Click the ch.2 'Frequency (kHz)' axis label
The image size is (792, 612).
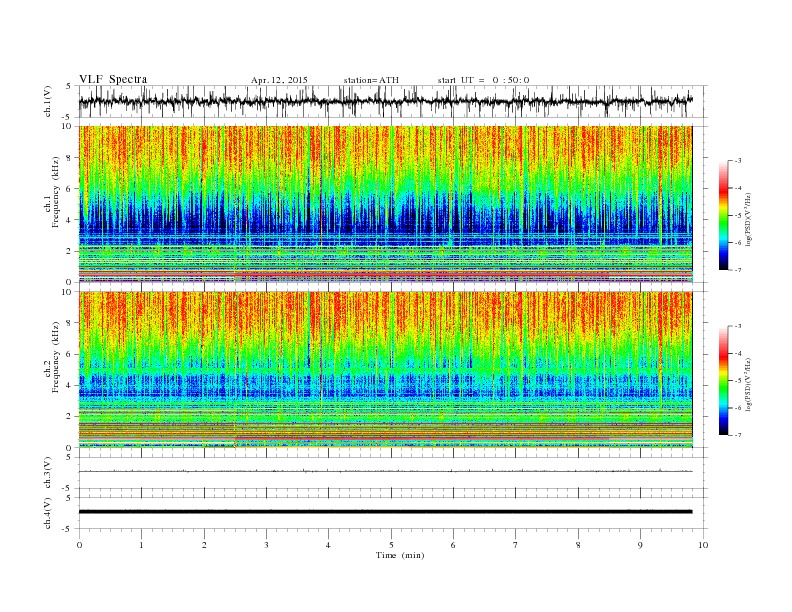[56, 357]
